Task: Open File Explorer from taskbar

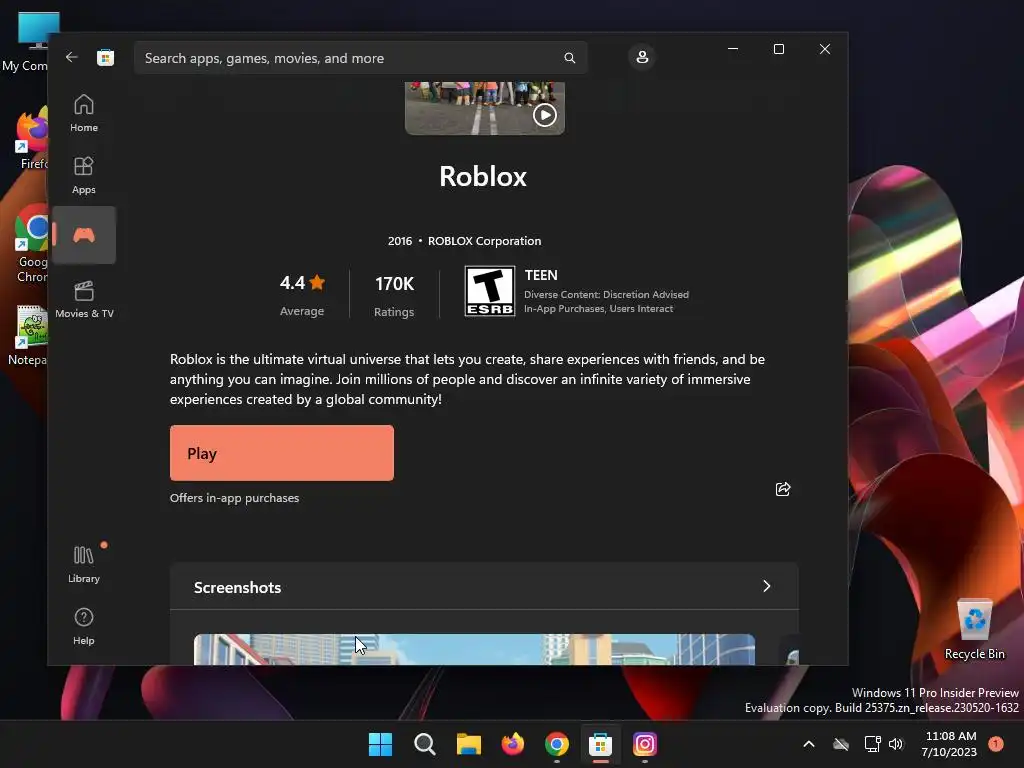Action: coord(468,744)
